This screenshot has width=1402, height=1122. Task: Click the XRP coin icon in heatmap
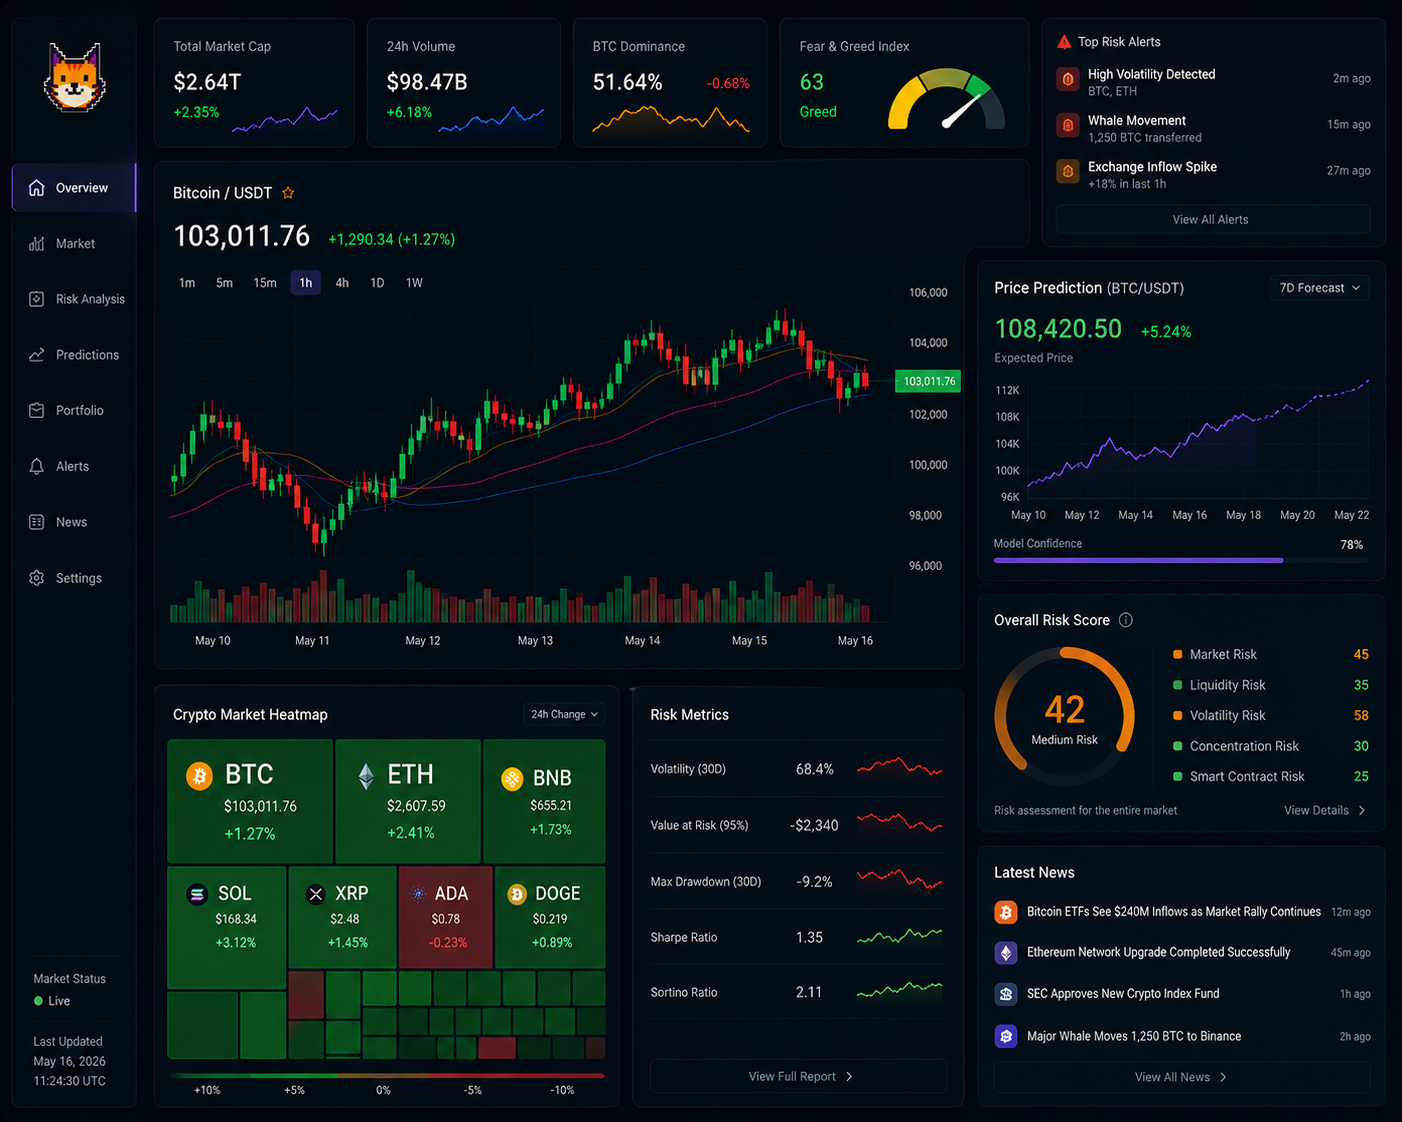click(x=316, y=894)
